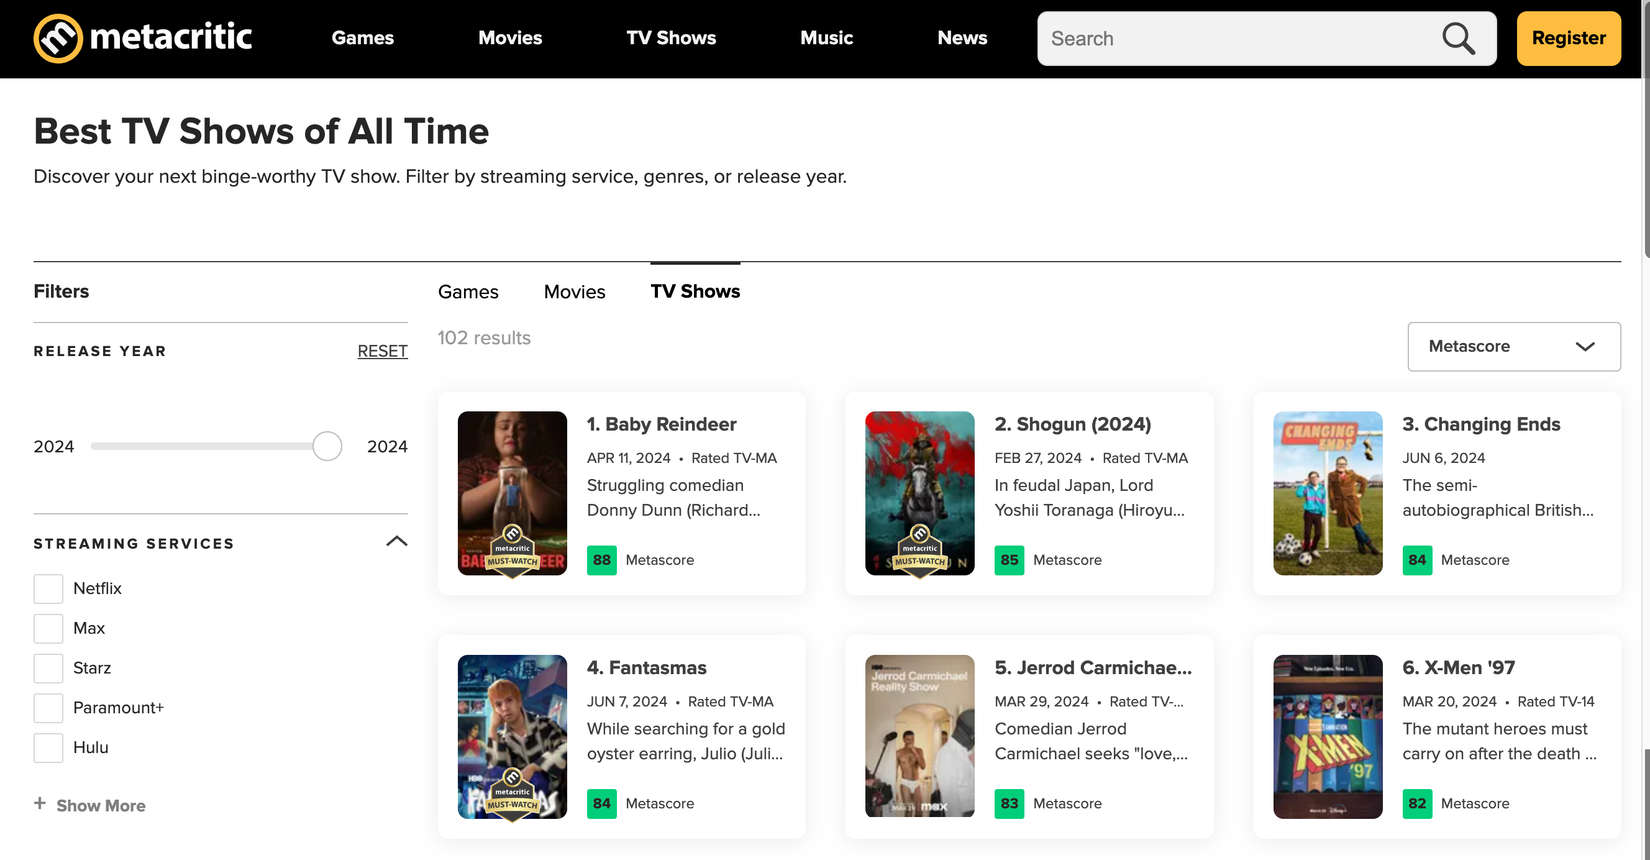
Task: Open the Jerrod Carmichael title link
Action: click(x=1093, y=668)
